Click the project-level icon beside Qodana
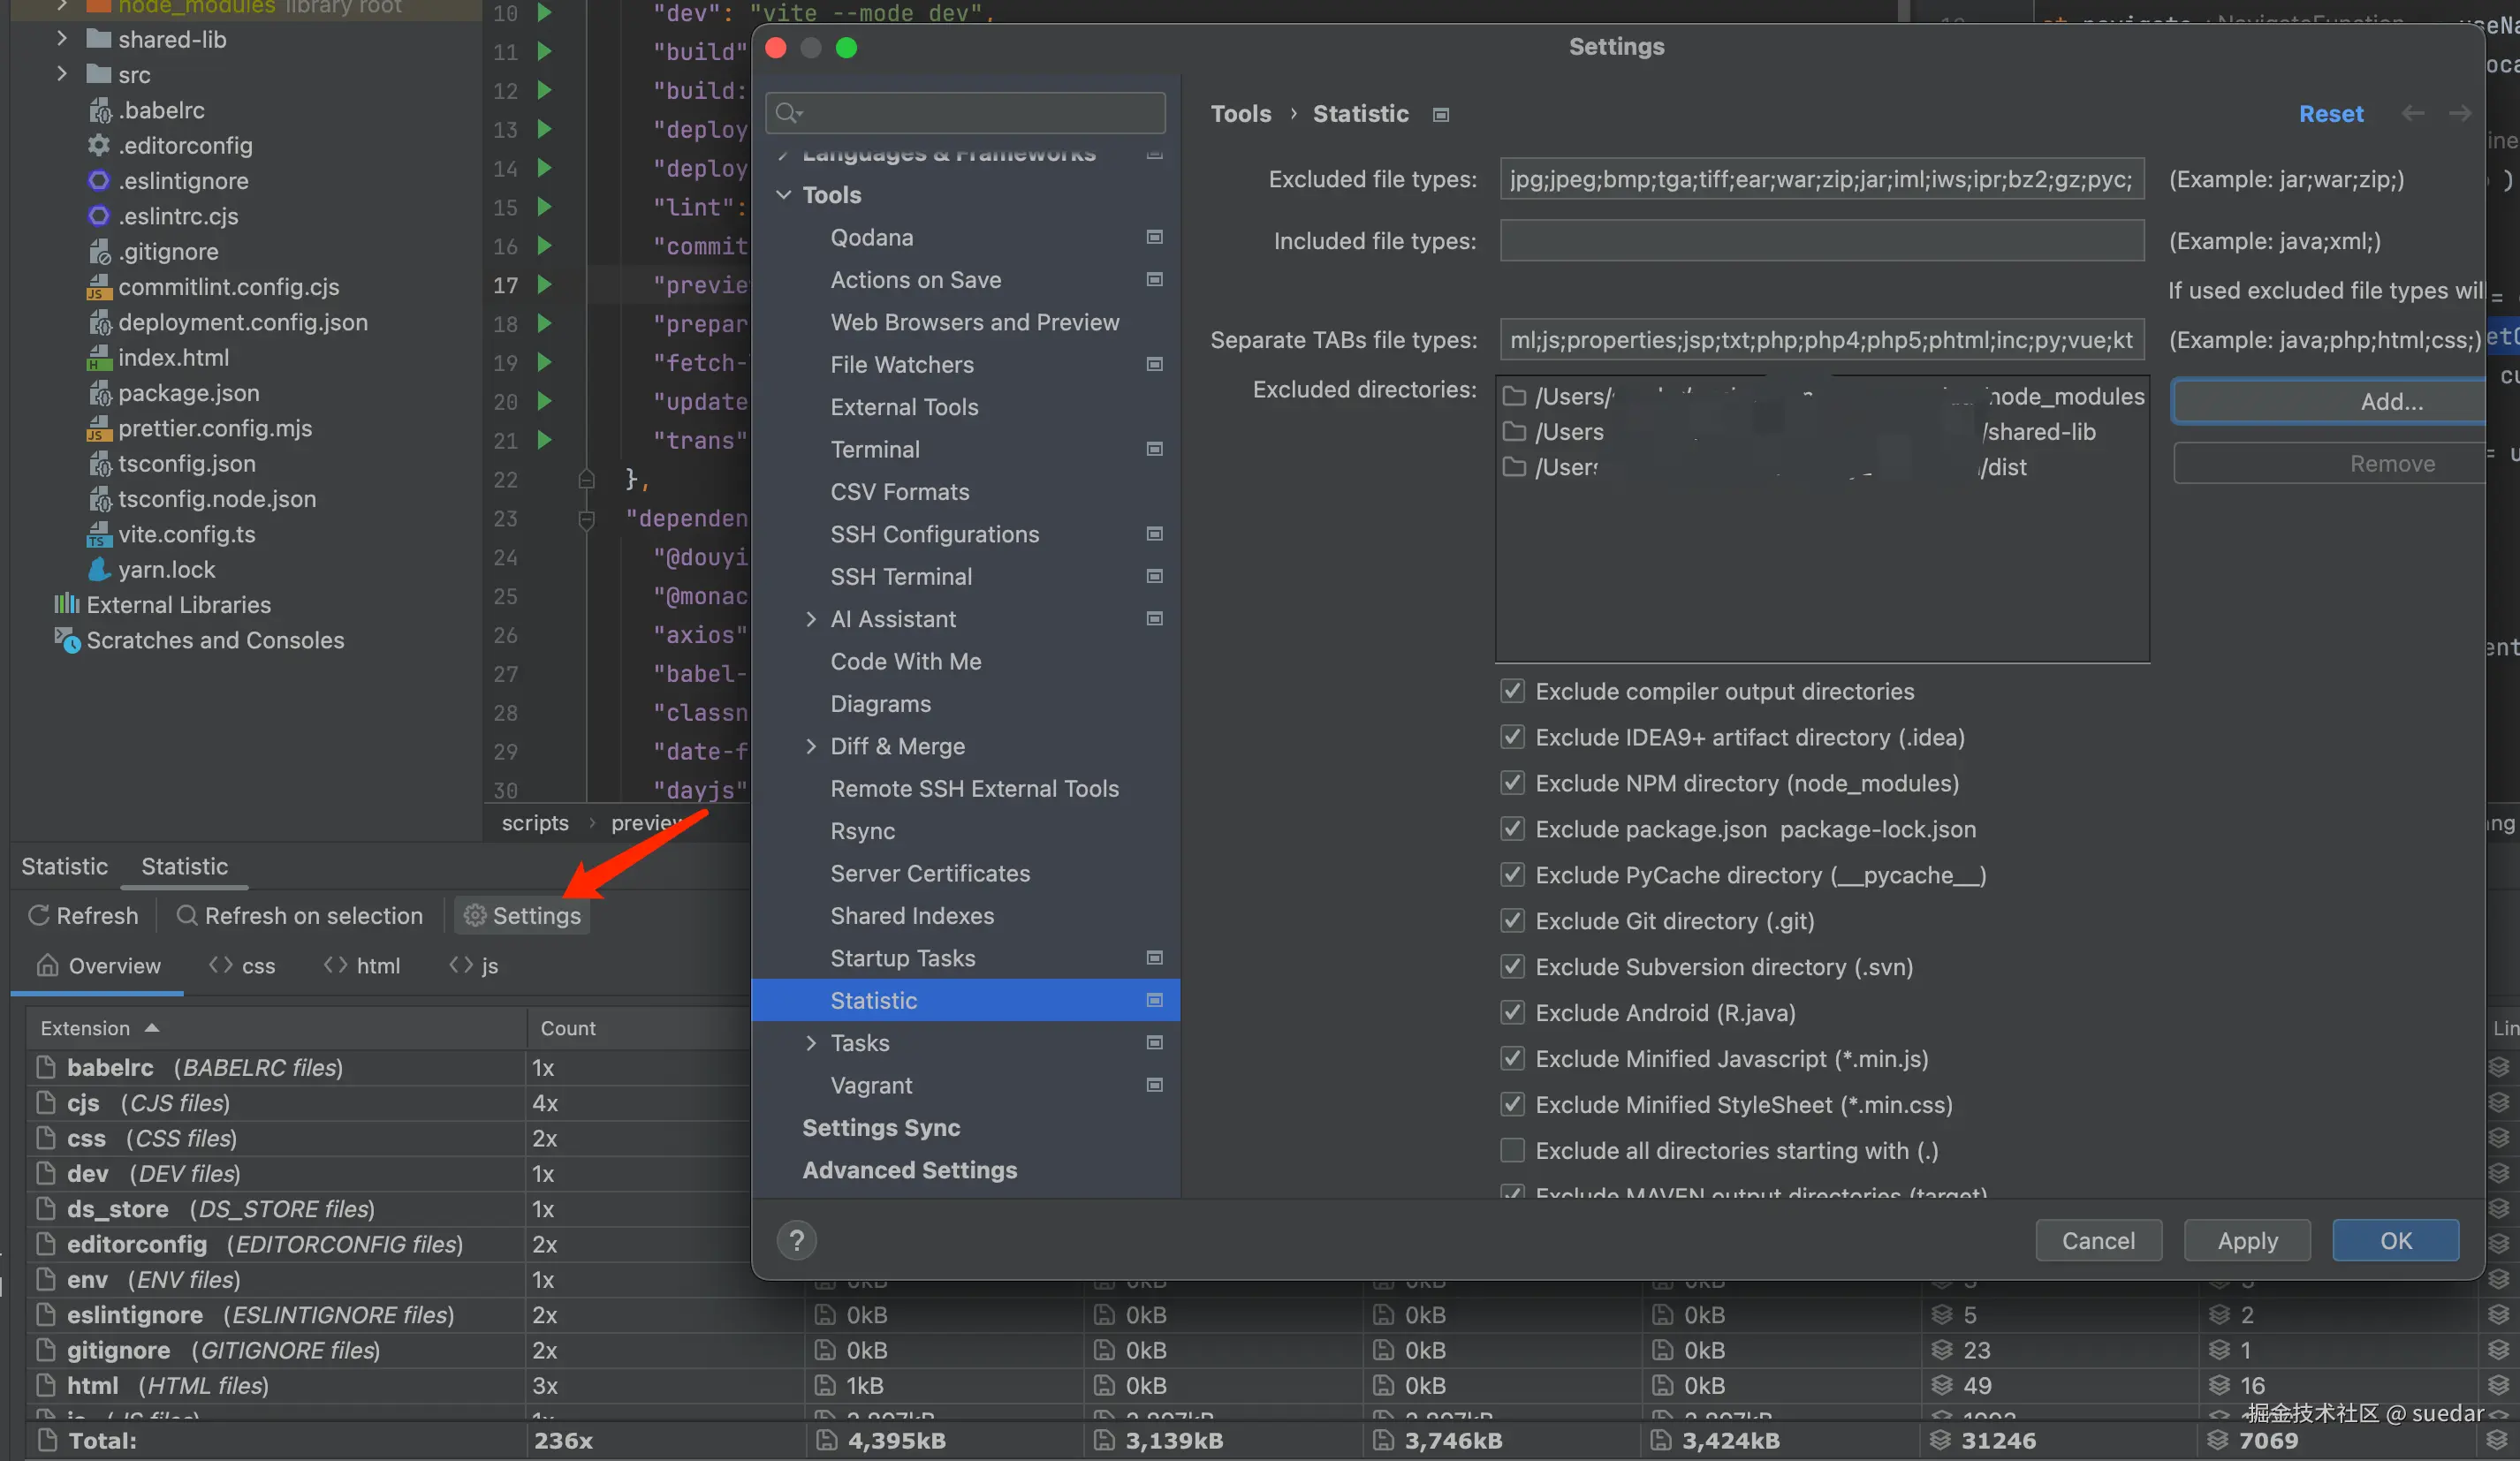This screenshot has width=2520, height=1461. tap(1154, 237)
